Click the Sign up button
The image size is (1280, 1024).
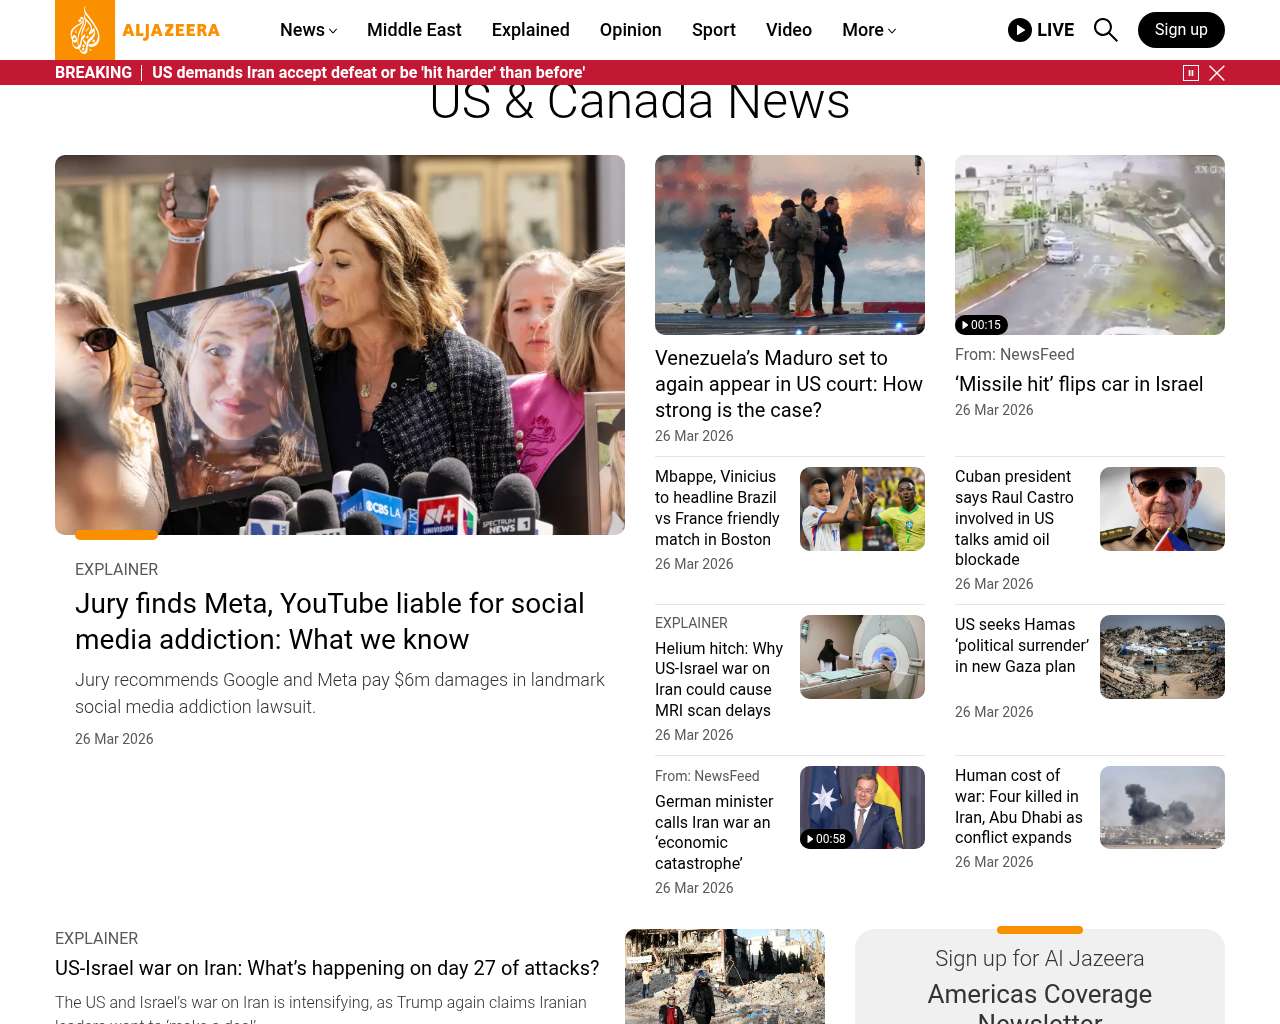pos(1181,30)
